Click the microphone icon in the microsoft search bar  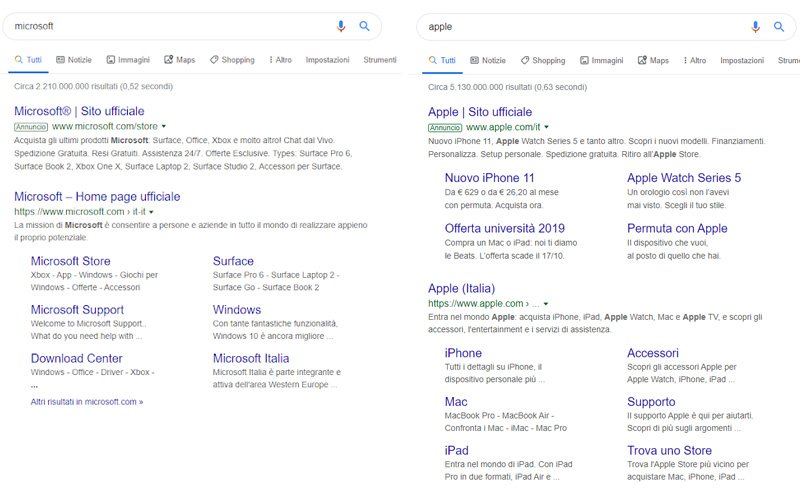(x=341, y=26)
